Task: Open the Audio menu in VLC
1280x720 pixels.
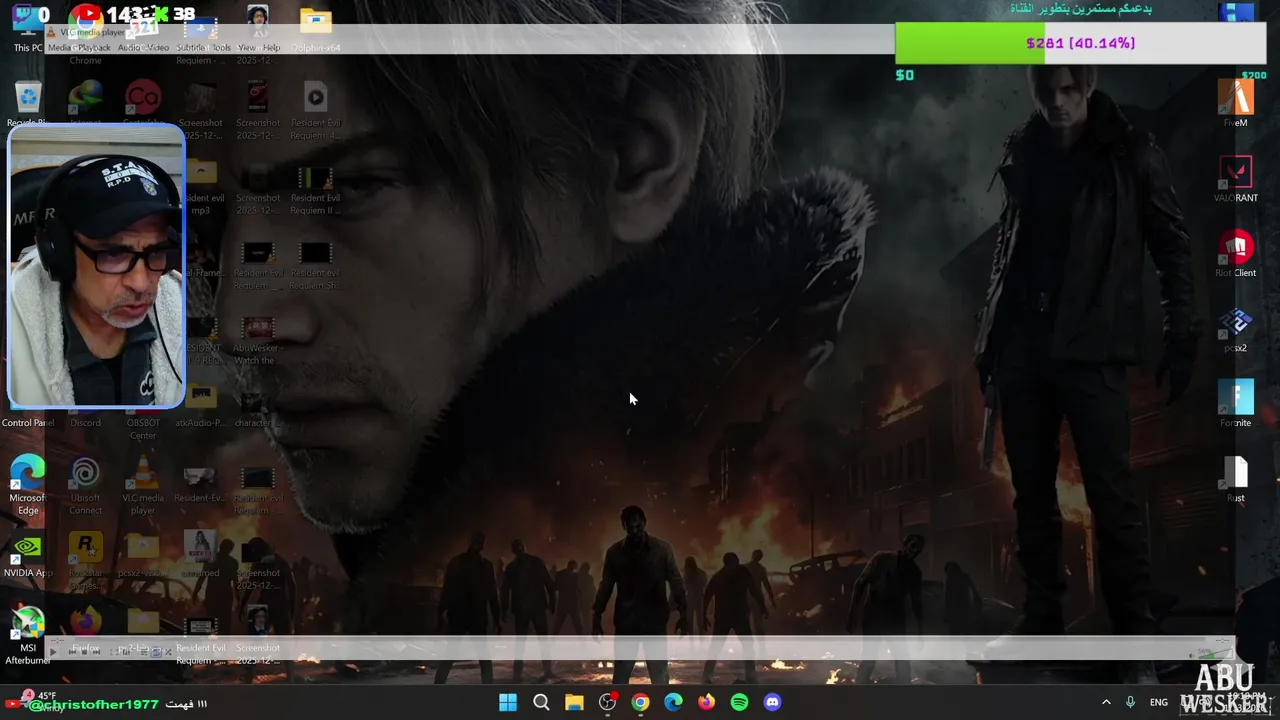Action: click(130, 48)
